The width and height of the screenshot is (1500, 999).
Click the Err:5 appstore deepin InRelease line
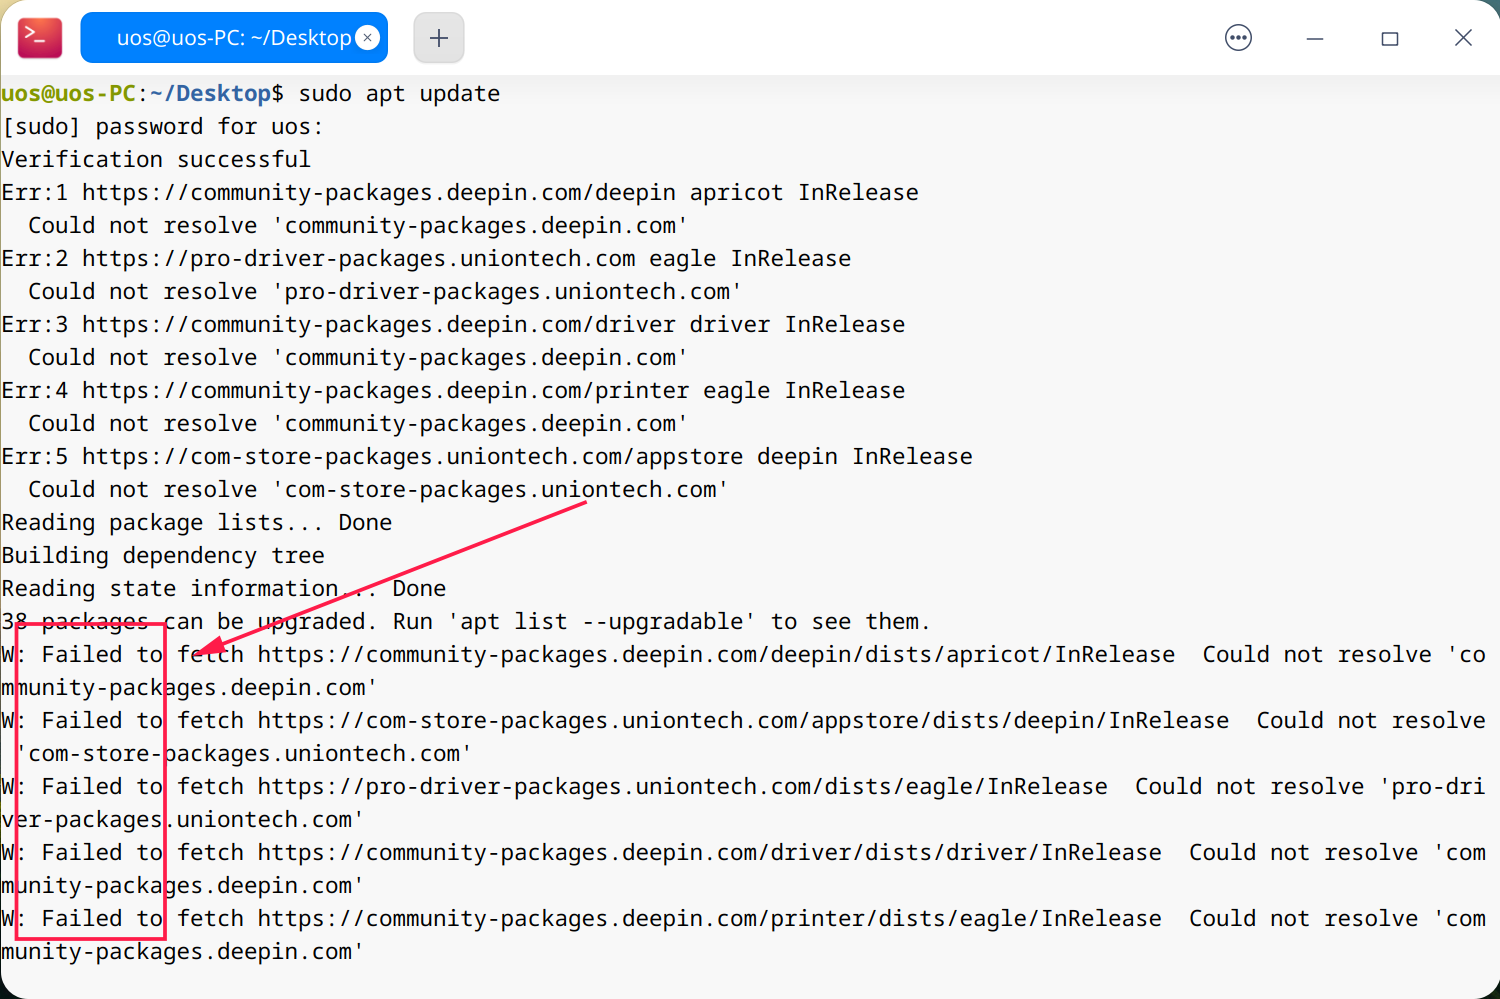point(487,457)
